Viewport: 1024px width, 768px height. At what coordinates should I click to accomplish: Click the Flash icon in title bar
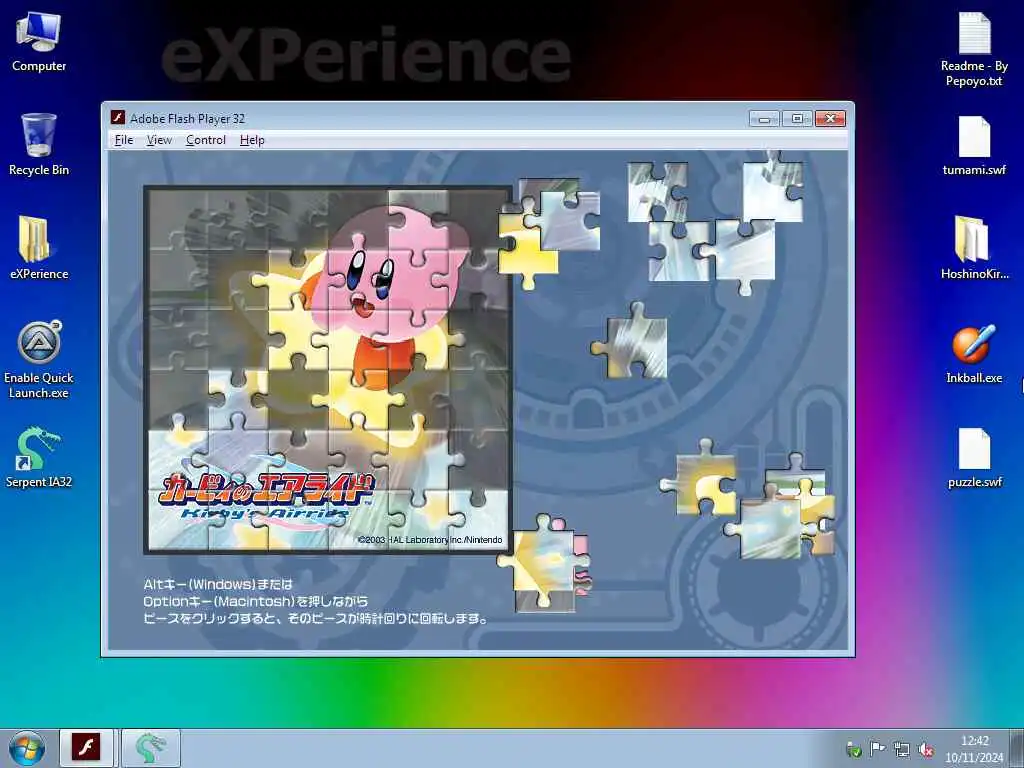[x=118, y=118]
